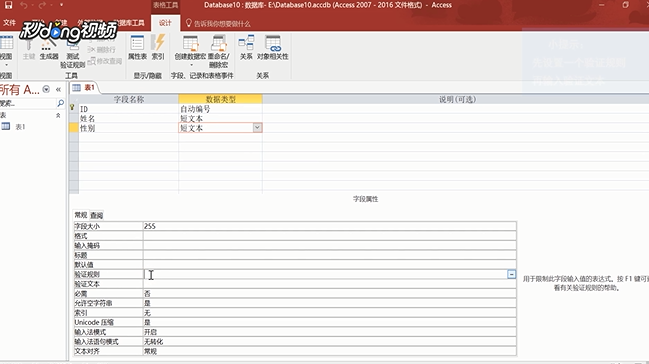Open the 视图 dropdown arrow
This screenshot has width=649, height=364.
click(x=6, y=65)
